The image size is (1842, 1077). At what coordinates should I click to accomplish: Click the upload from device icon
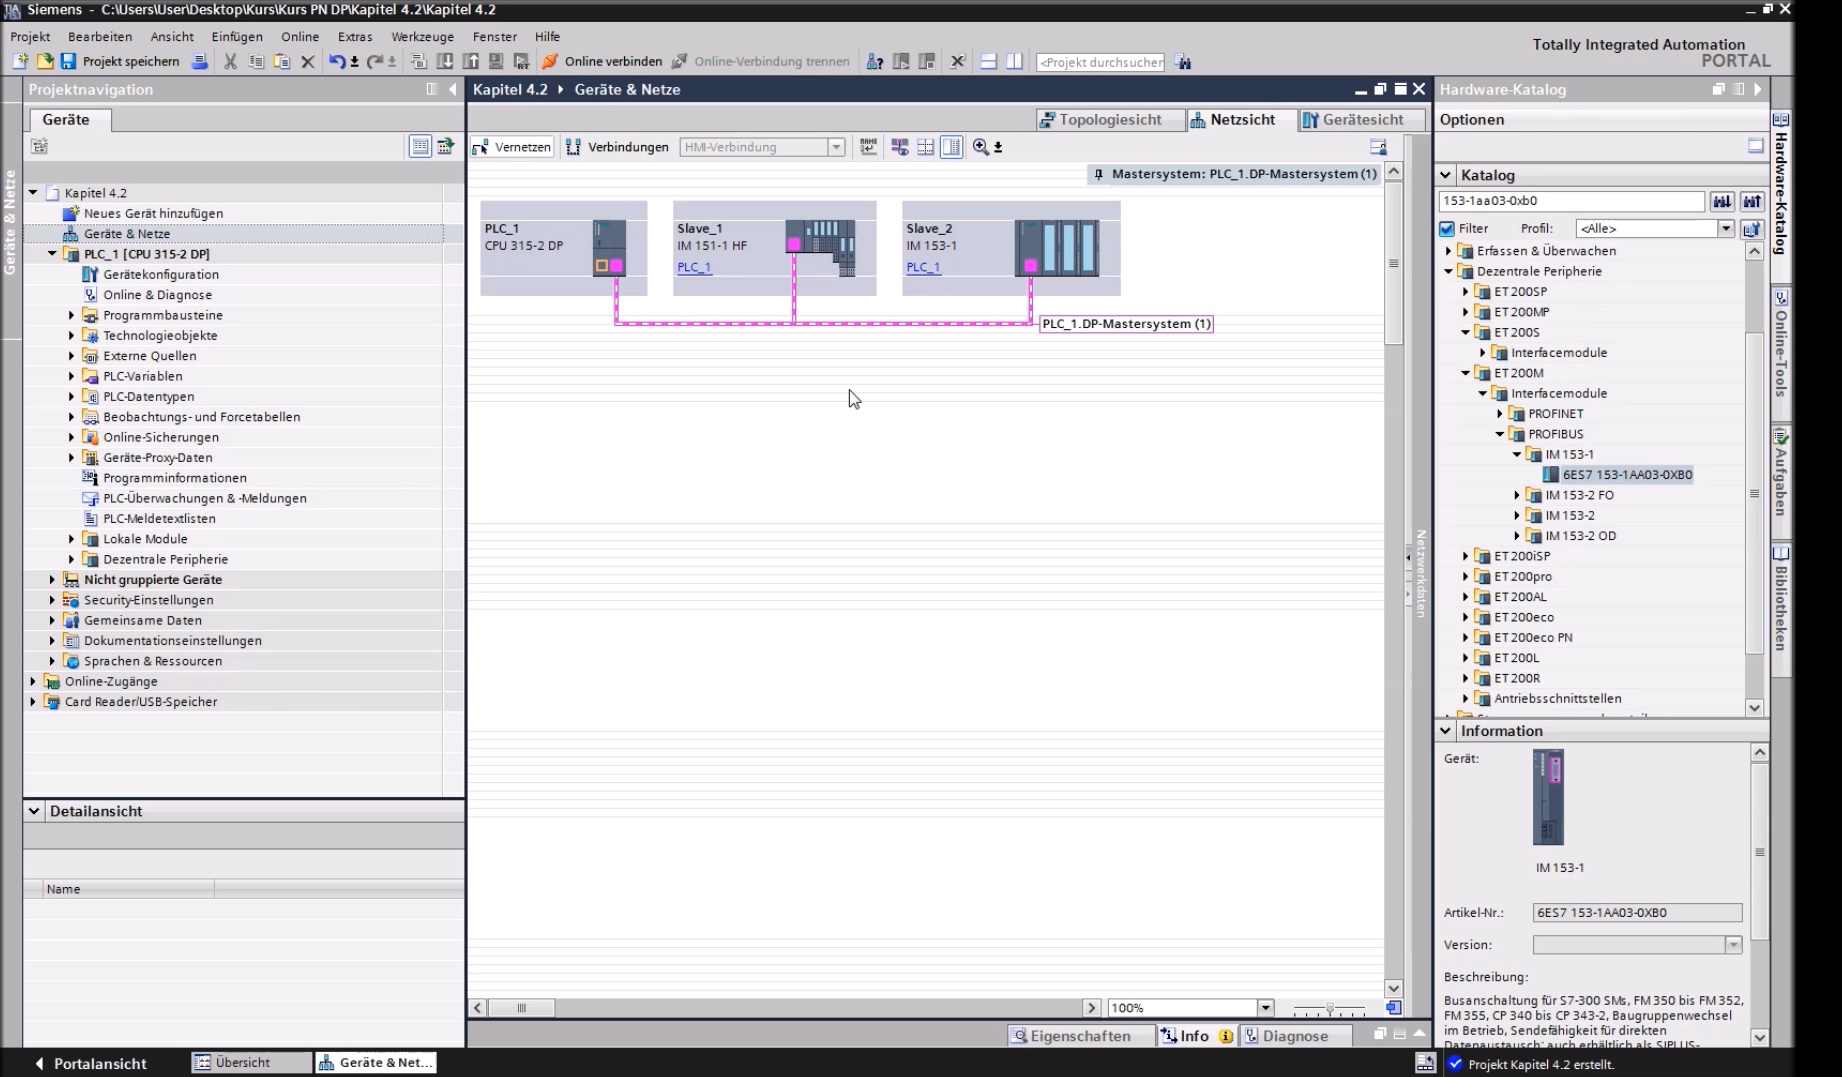click(x=470, y=62)
